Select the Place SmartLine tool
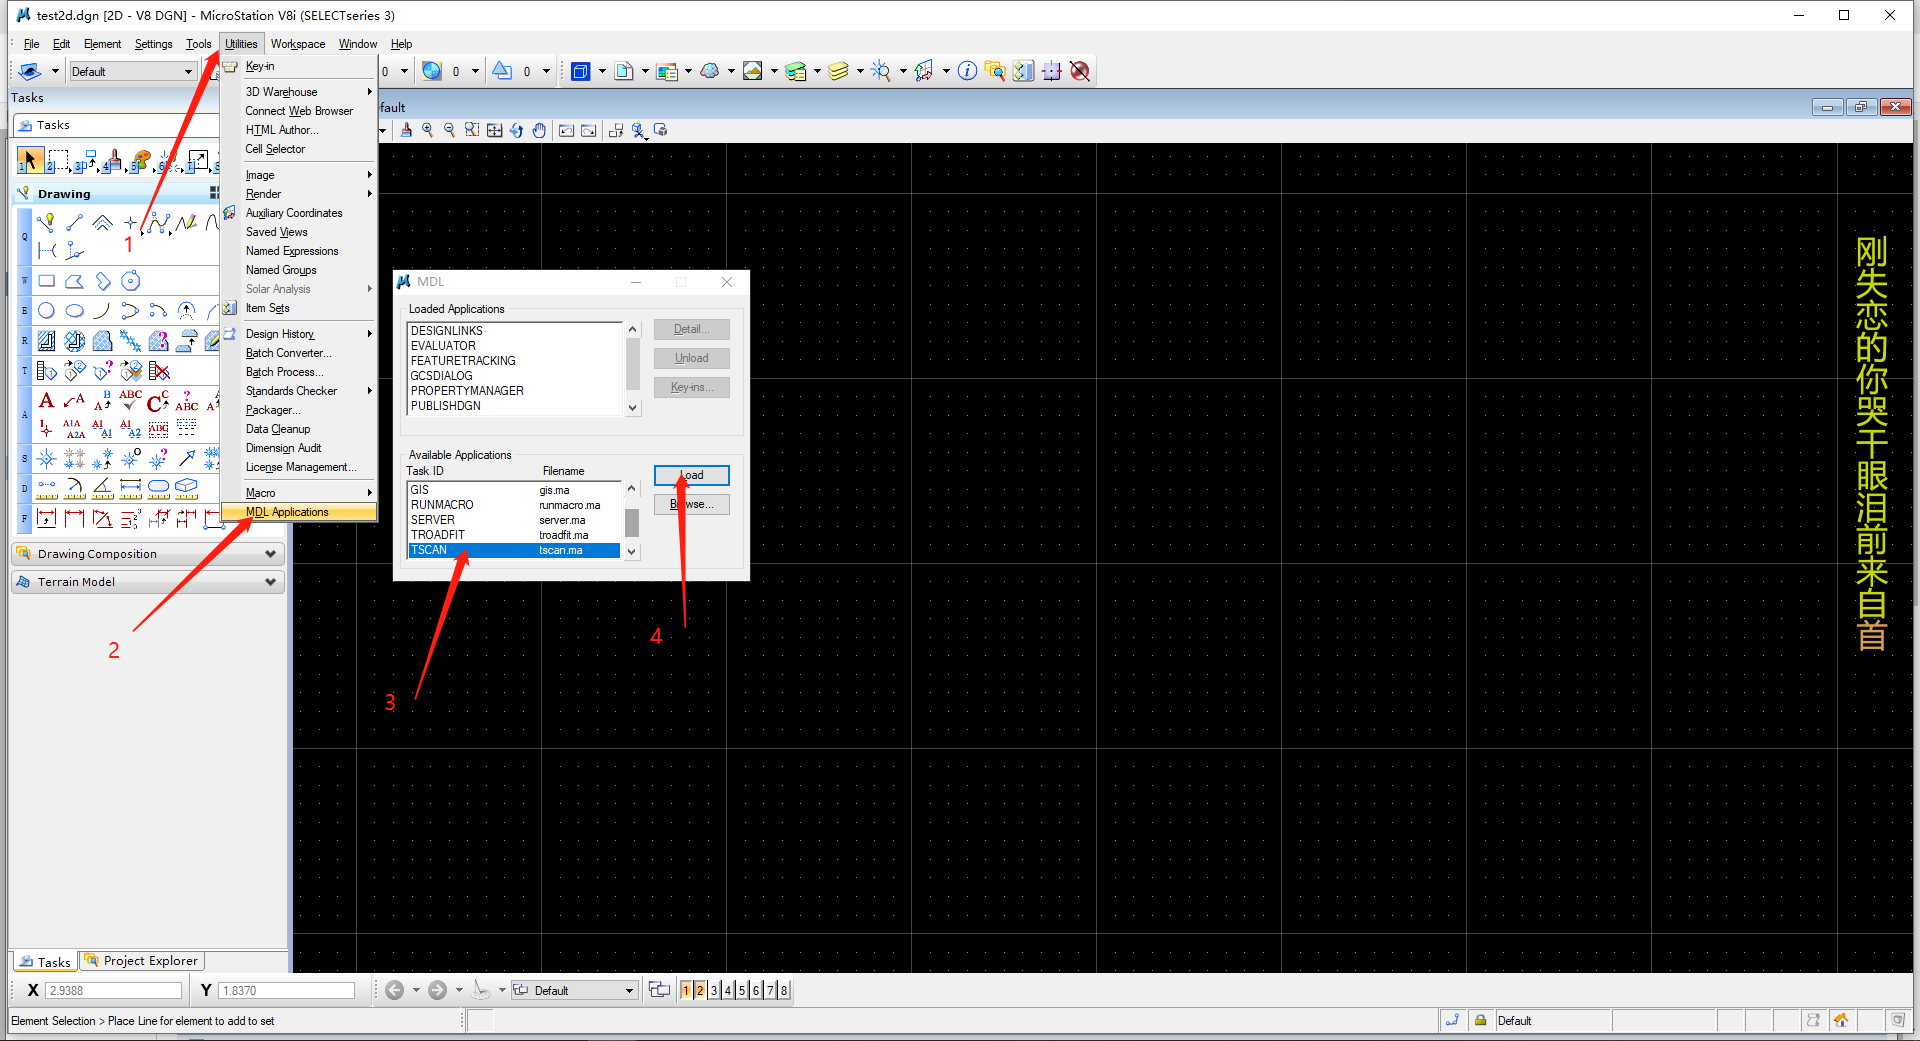 (x=46, y=222)
